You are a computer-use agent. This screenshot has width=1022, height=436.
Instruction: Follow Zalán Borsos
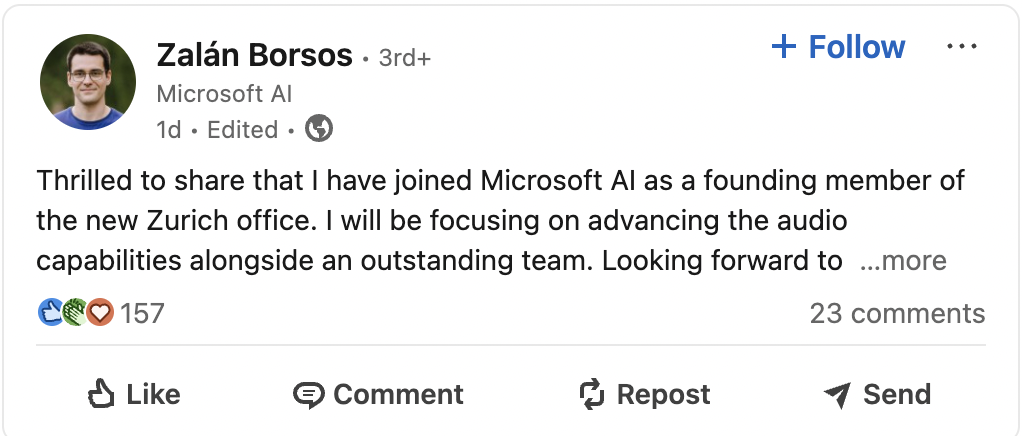coord(856,47)
